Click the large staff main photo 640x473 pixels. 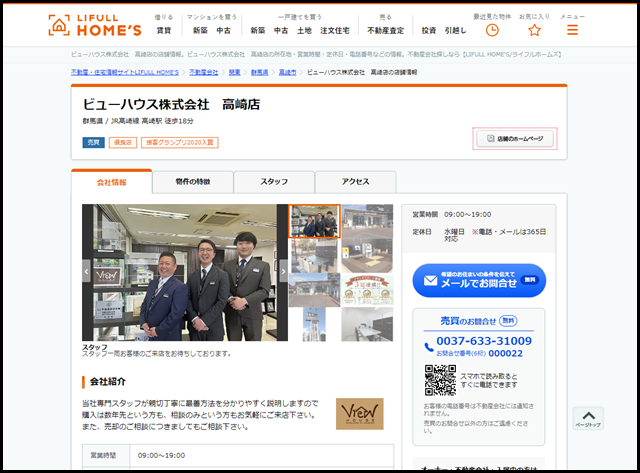point(185,273)
